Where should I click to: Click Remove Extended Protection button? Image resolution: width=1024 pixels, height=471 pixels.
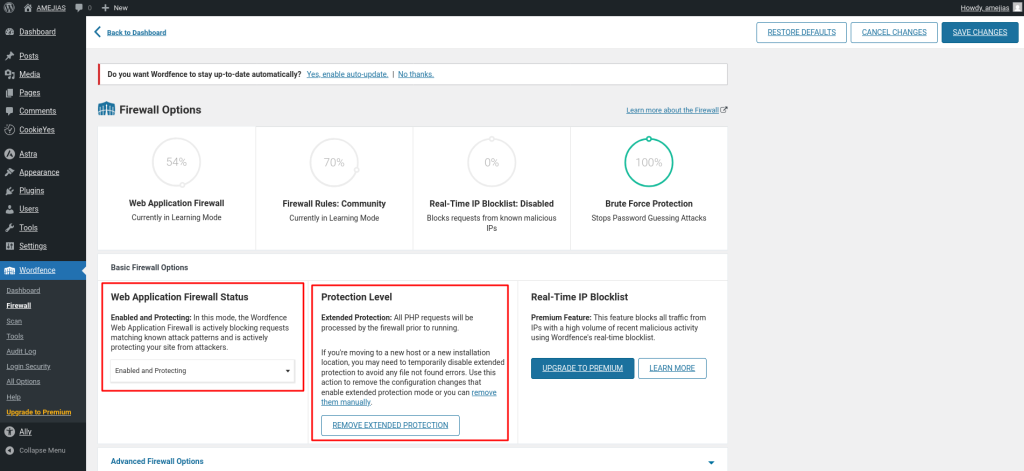[390, 426]
